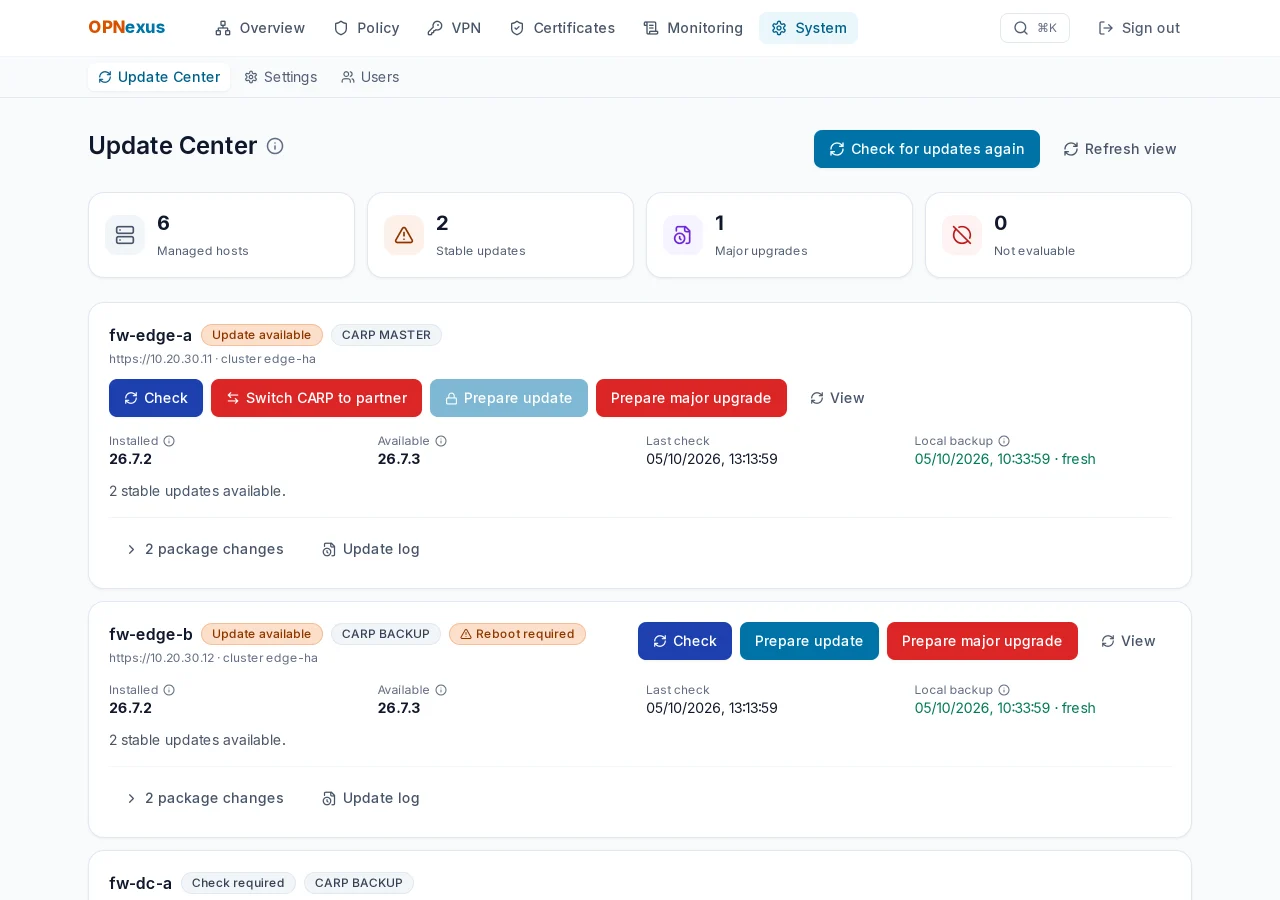Screen dimensions: 1280x900
Task: Click Check for updates again button
Action: pos(927,149)
